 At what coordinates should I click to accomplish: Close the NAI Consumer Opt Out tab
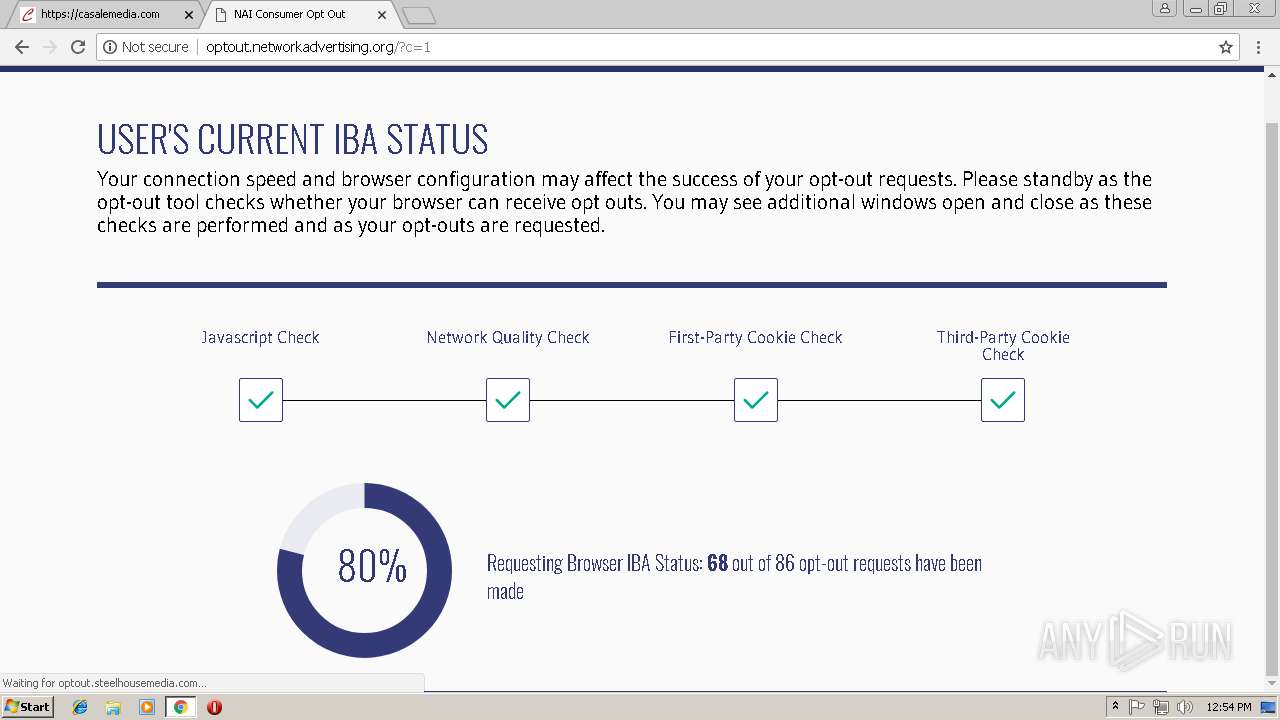[382, 15]
